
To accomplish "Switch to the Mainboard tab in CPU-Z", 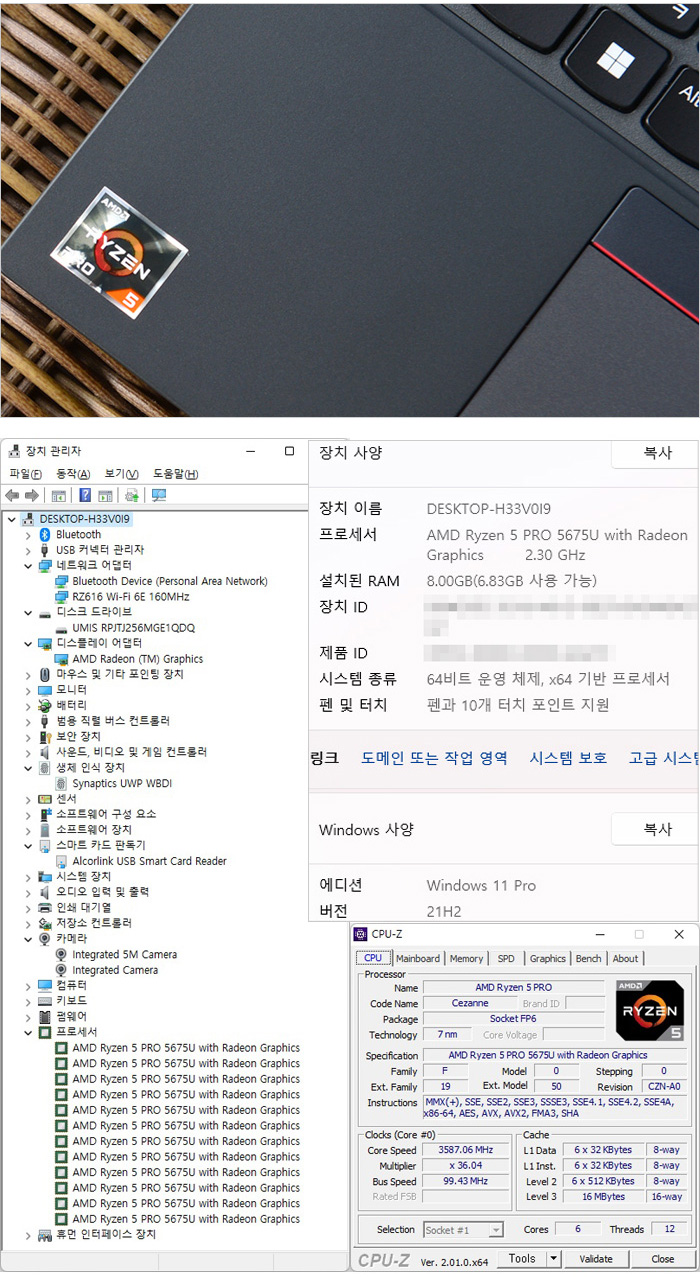I will [x=417, y=958].
